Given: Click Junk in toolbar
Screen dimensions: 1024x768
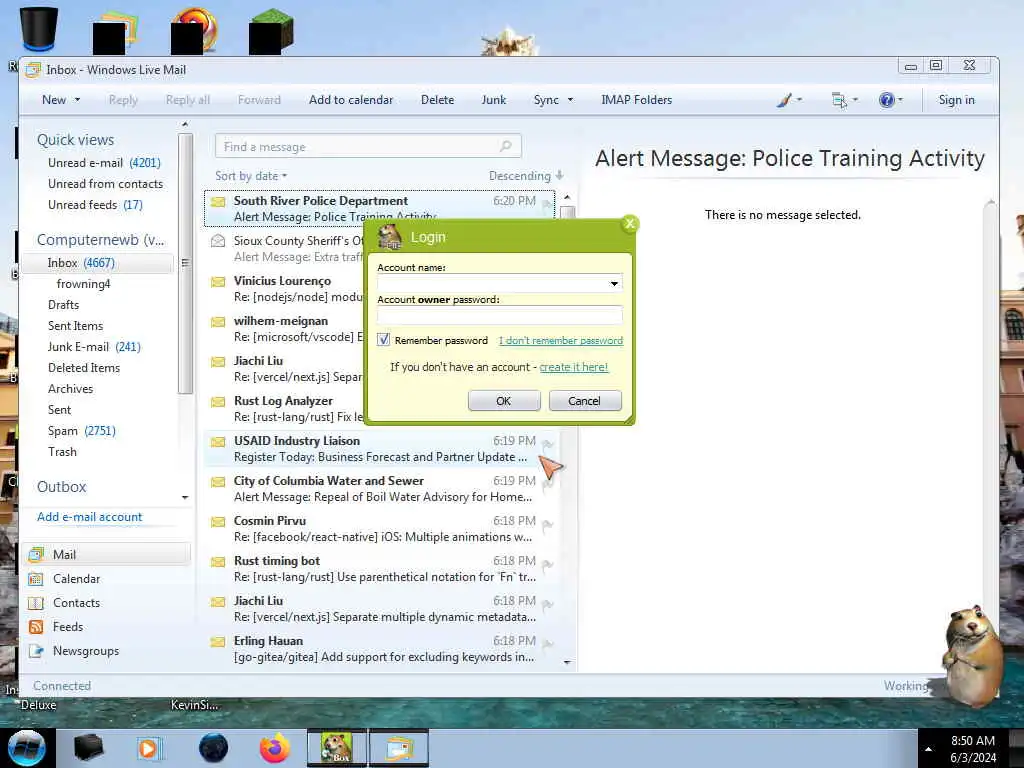Looking at the screenshot, I should (x=494, y=100).
